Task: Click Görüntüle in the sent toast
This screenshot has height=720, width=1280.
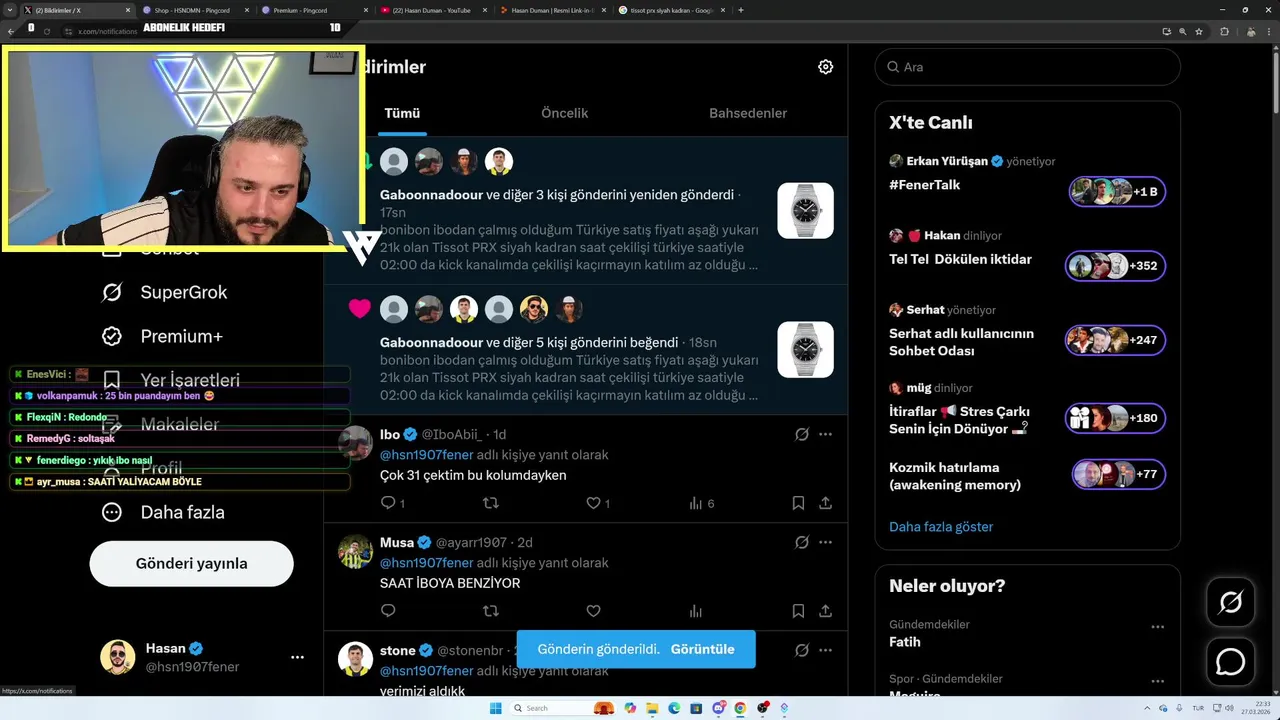Action: (702, 649)
